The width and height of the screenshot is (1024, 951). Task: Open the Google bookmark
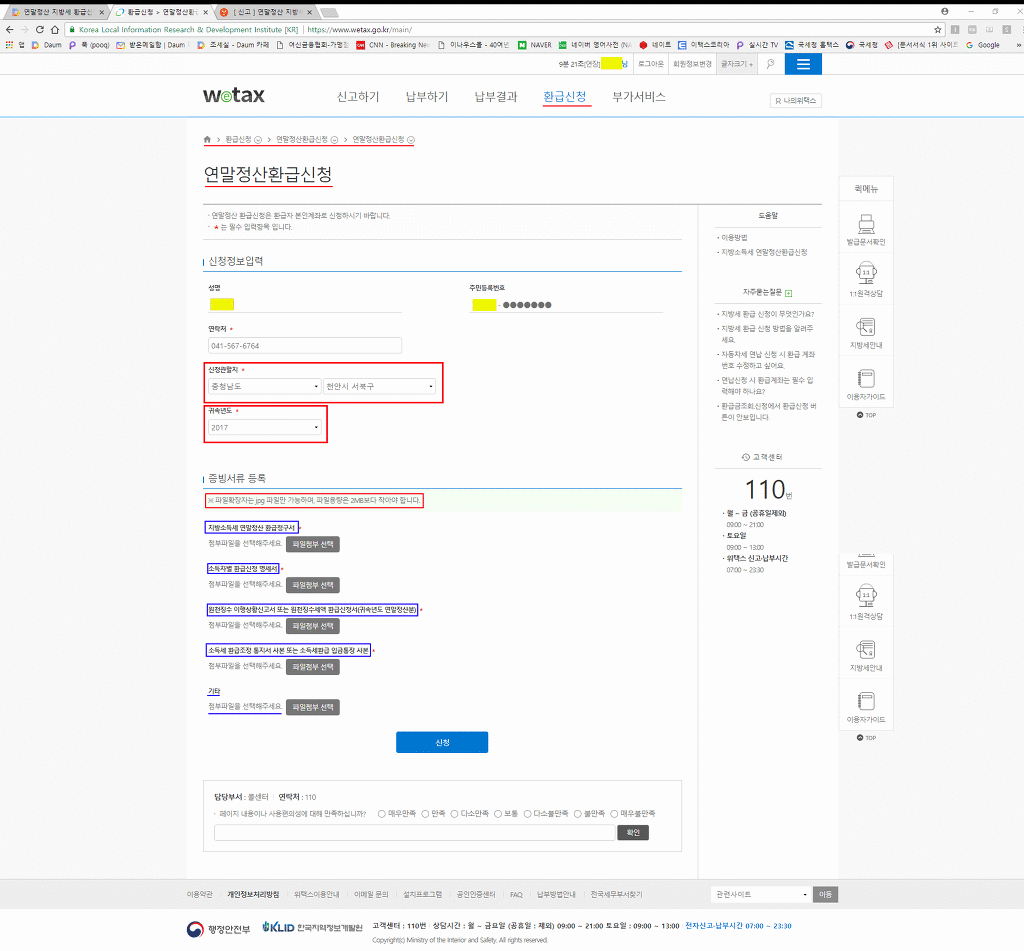coord(983,45)
